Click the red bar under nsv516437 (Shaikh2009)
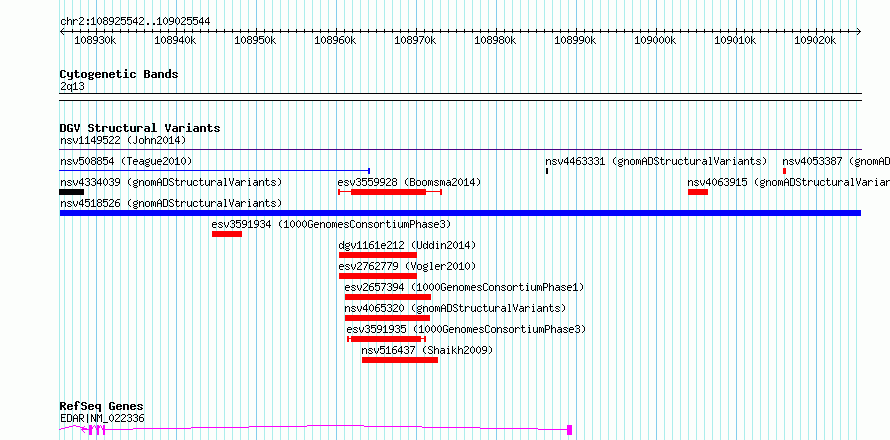Viewport: 890px width, 440px height. tap(400, 360)
